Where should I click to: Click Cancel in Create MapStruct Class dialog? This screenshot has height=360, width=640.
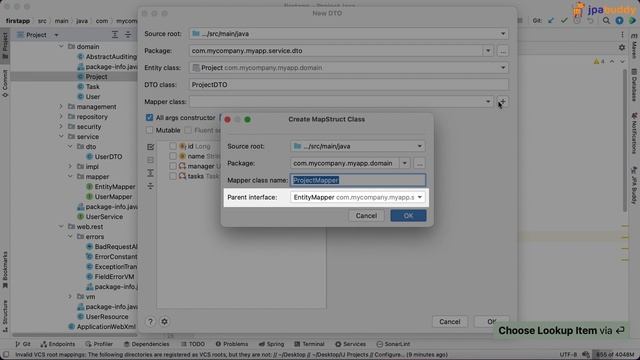pyautogui.click(x=366, y=216)
